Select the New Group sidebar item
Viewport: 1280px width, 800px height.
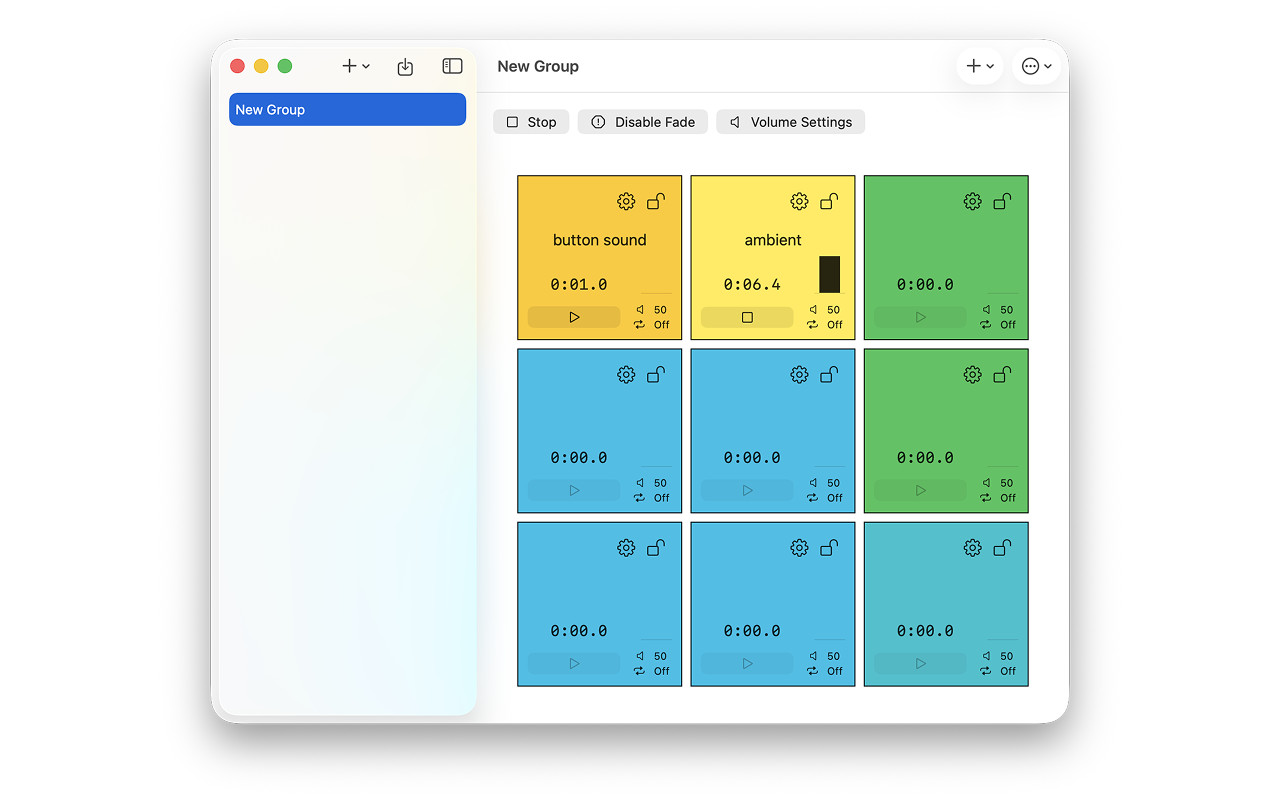click(x=347, y=110)
